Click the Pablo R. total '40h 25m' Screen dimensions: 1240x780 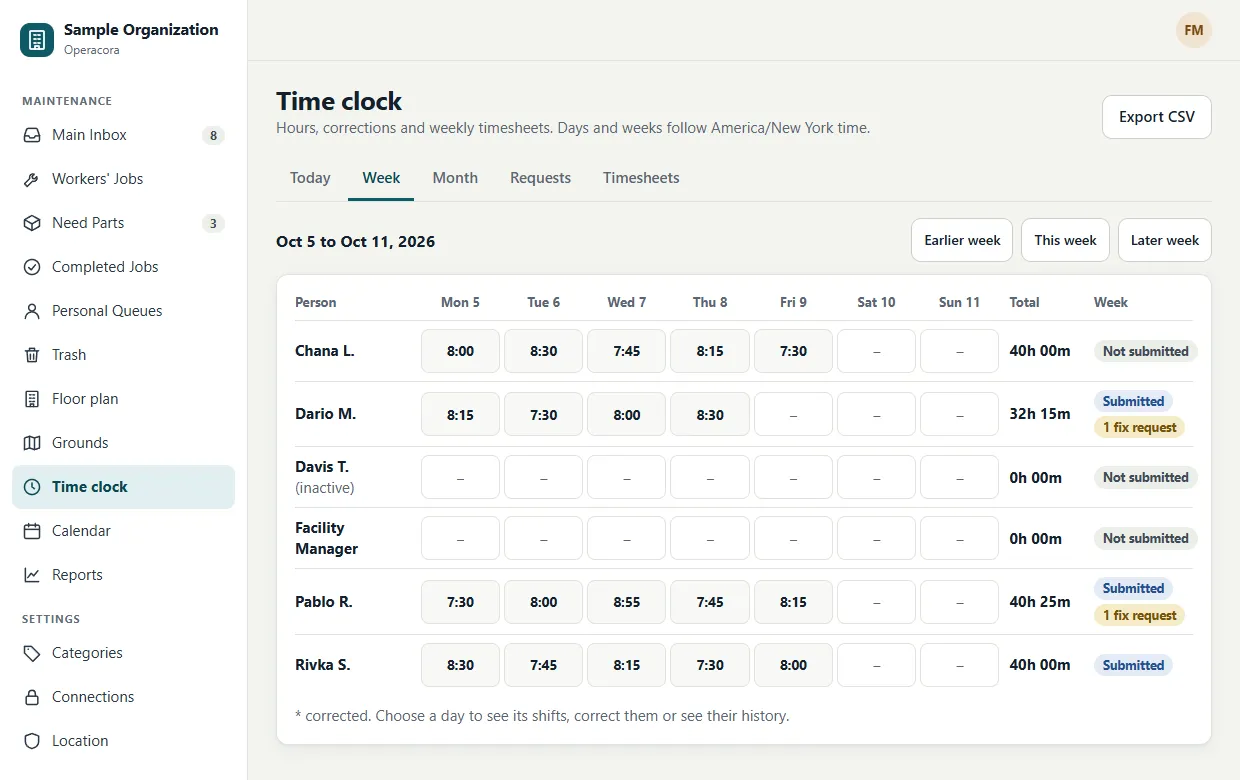pyautogui.click(x=1040, y=602)
